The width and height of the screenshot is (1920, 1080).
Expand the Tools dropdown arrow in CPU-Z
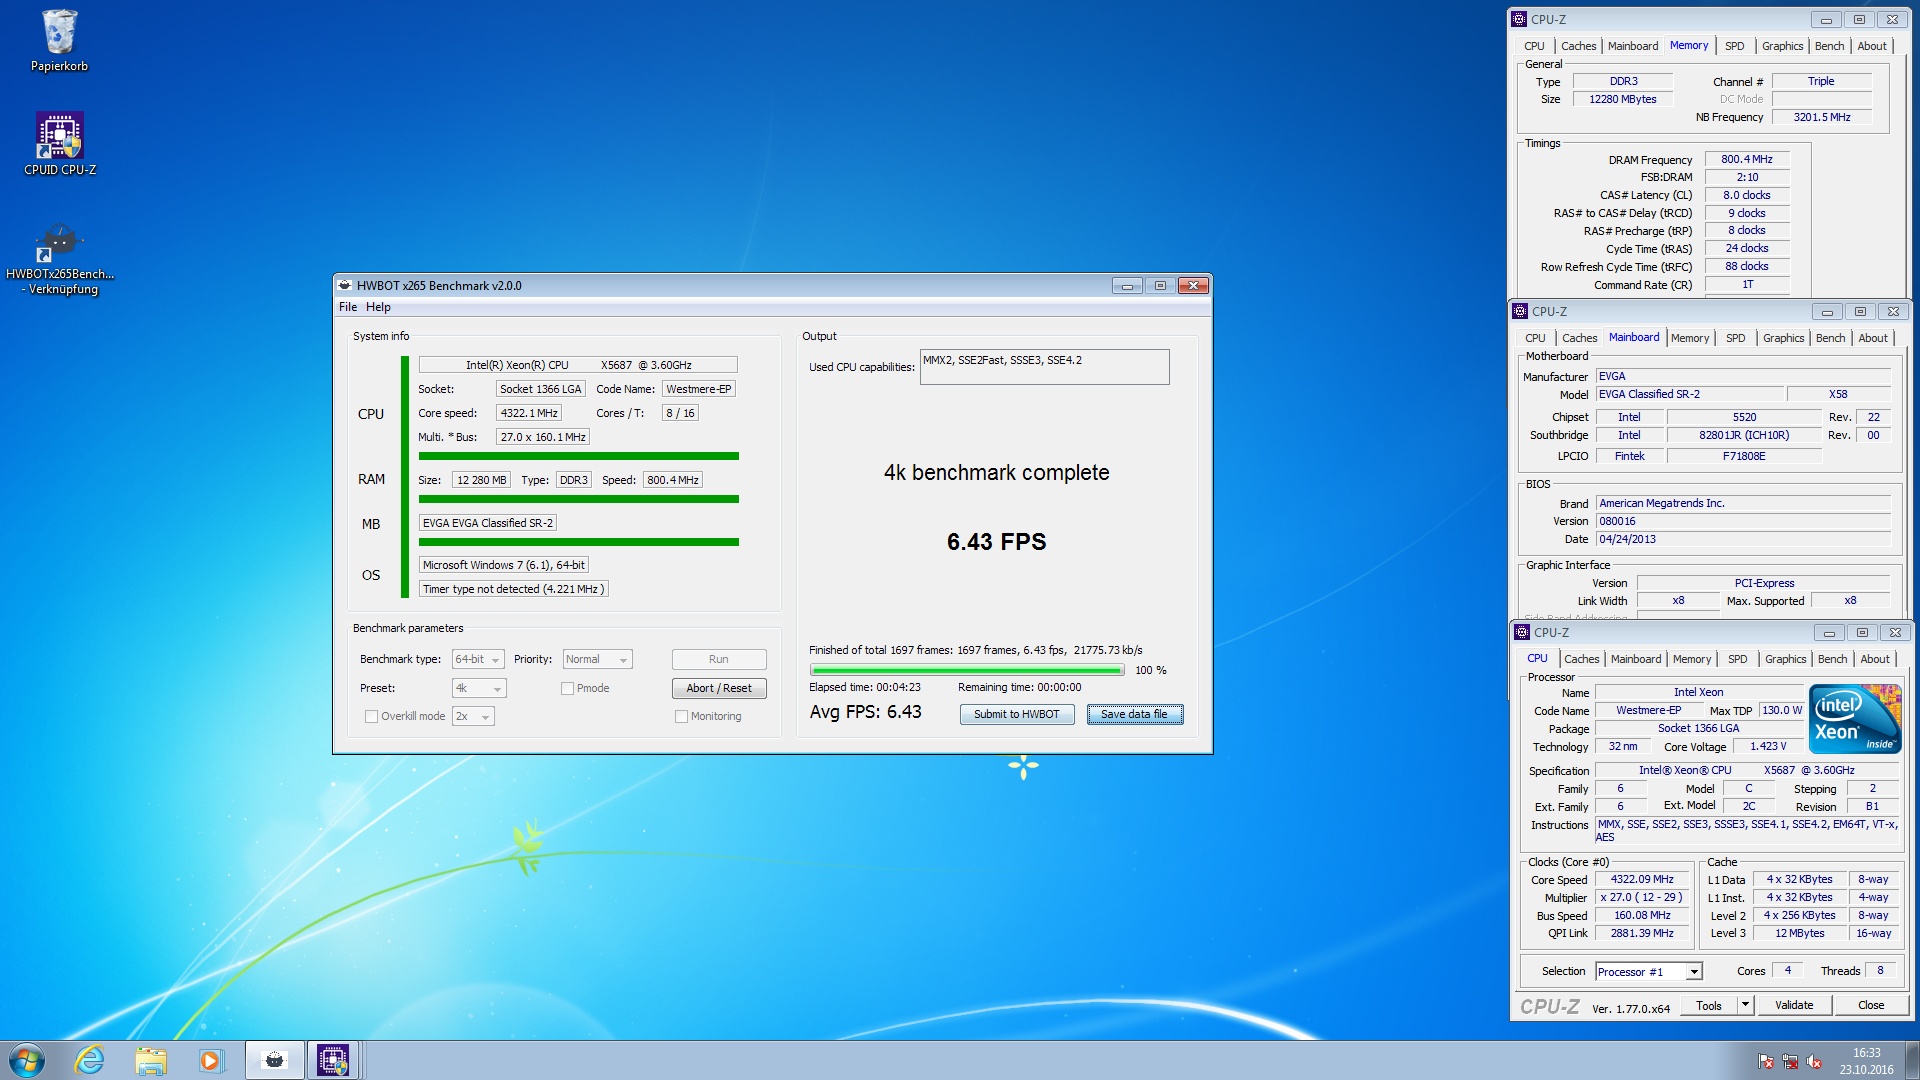1745,1005
